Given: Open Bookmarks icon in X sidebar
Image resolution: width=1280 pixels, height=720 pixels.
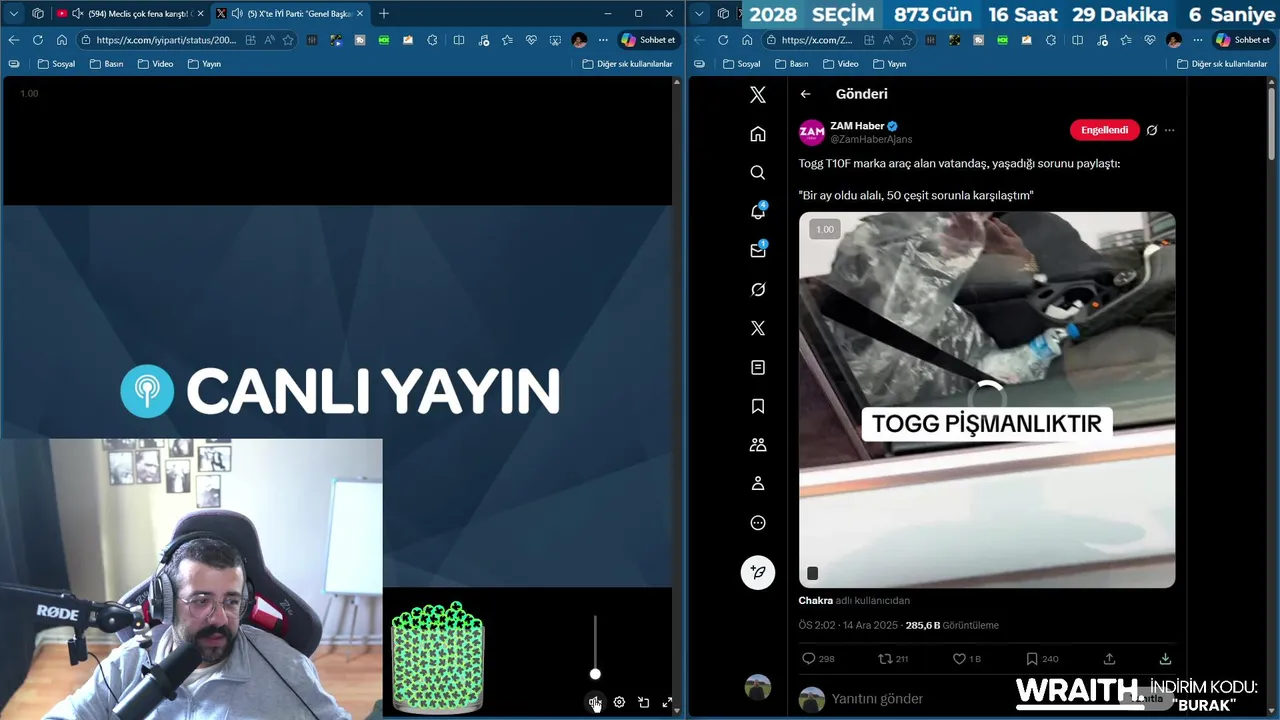Looking at the screenshot, I should [758, 406].
